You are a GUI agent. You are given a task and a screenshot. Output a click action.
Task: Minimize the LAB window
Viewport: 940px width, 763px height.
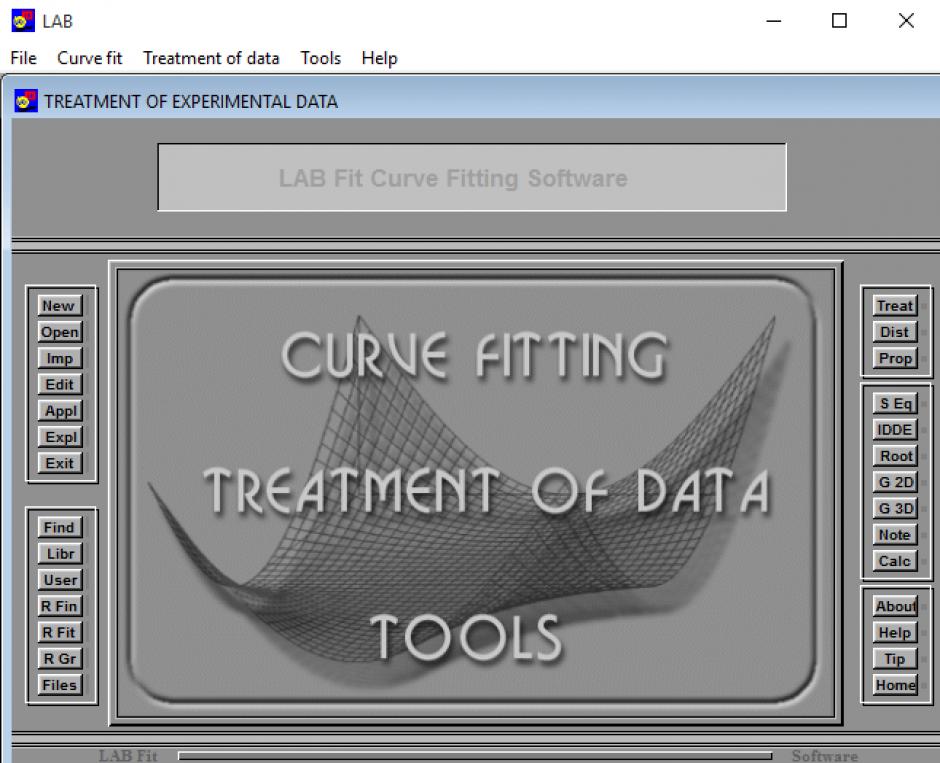(x=774, y=21)
